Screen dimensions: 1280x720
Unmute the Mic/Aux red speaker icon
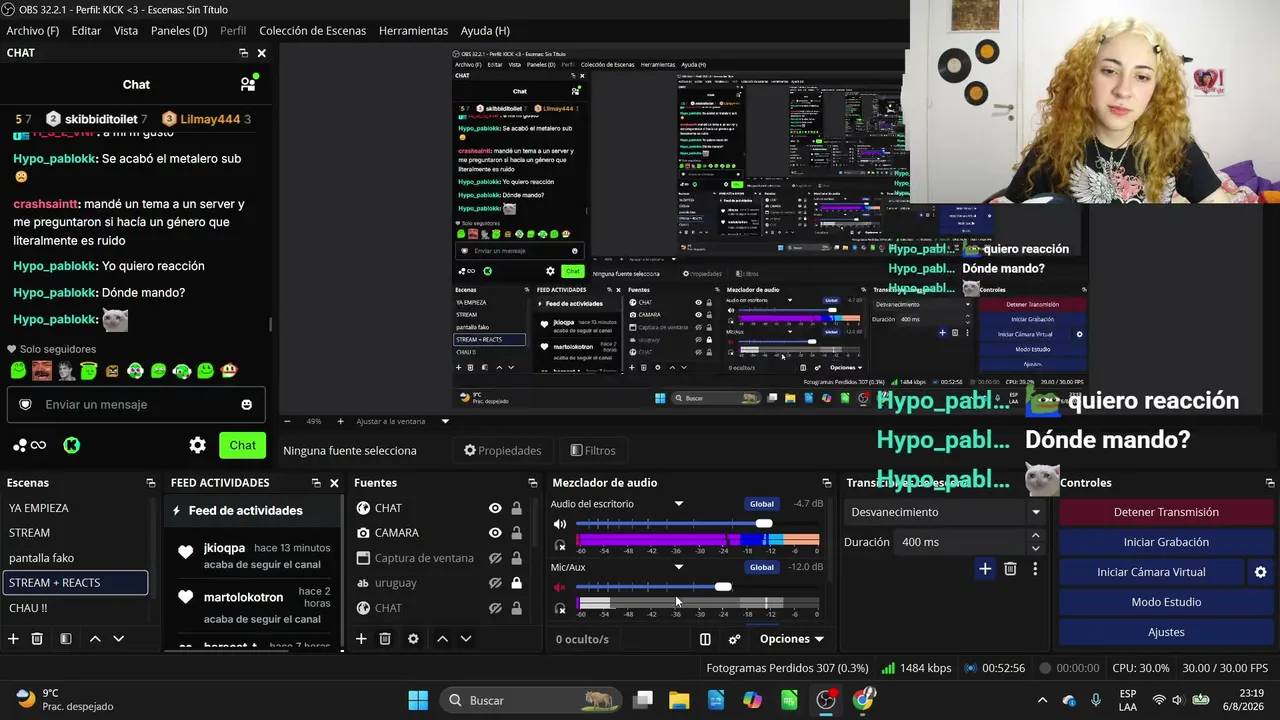(x=560, y=587)
